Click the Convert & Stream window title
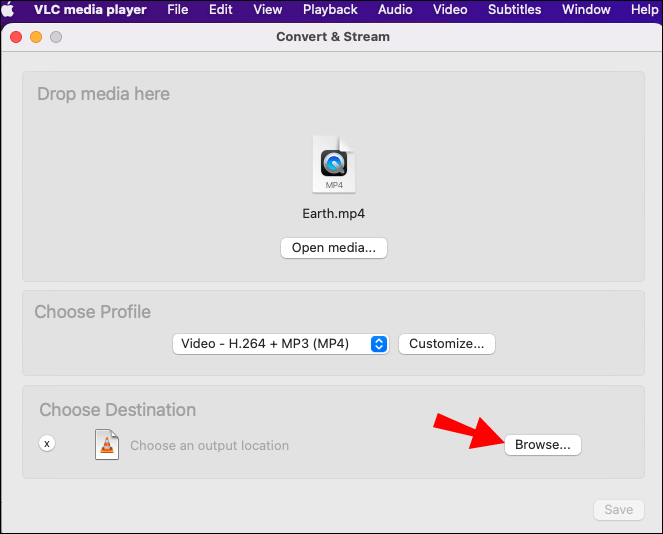 pos(333,37)
